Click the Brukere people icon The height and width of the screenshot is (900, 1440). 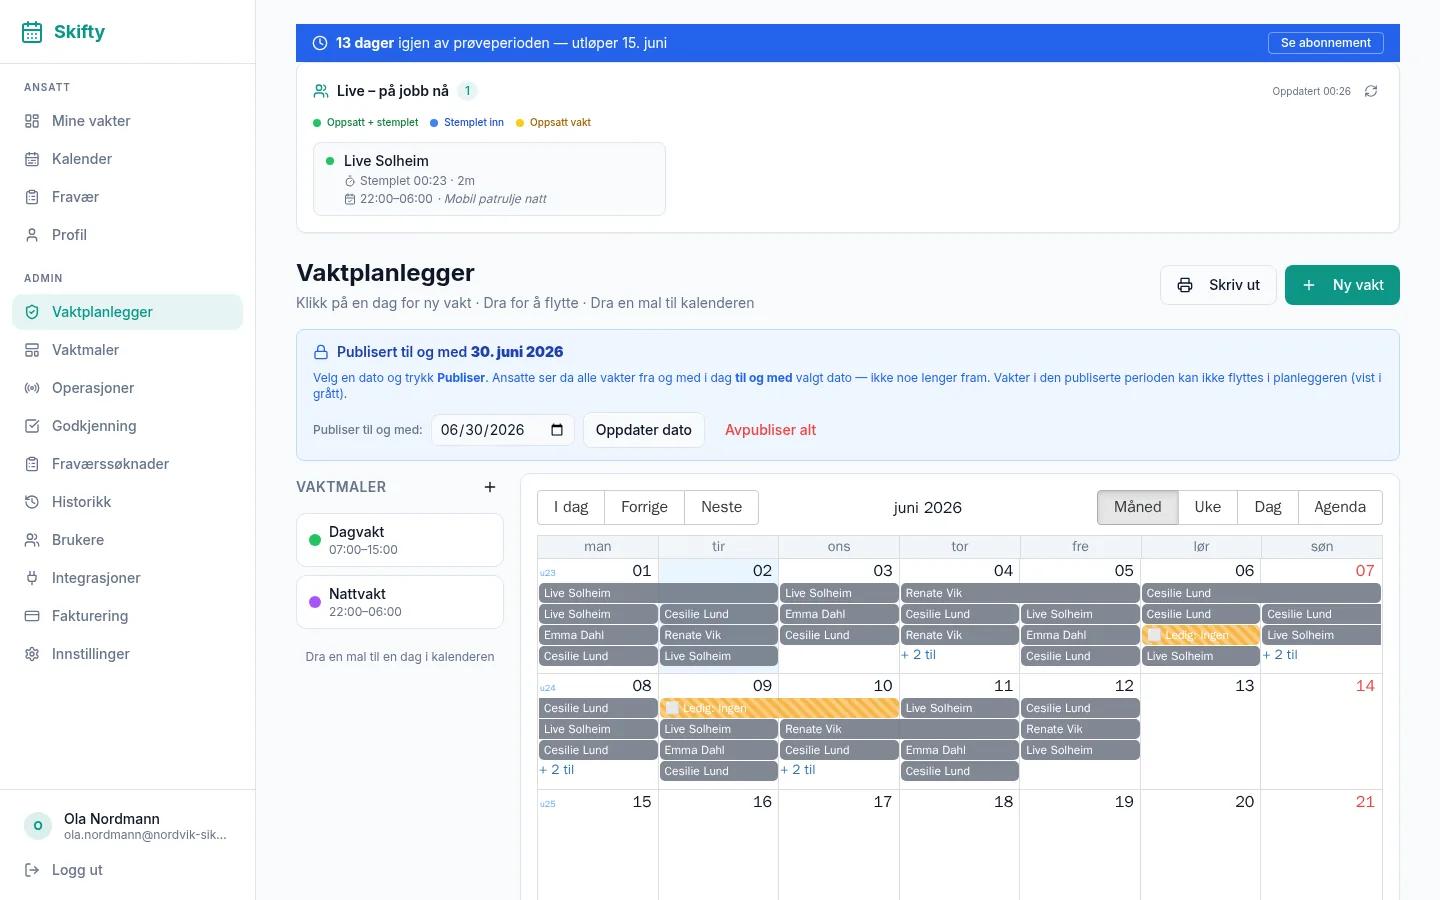32,540
